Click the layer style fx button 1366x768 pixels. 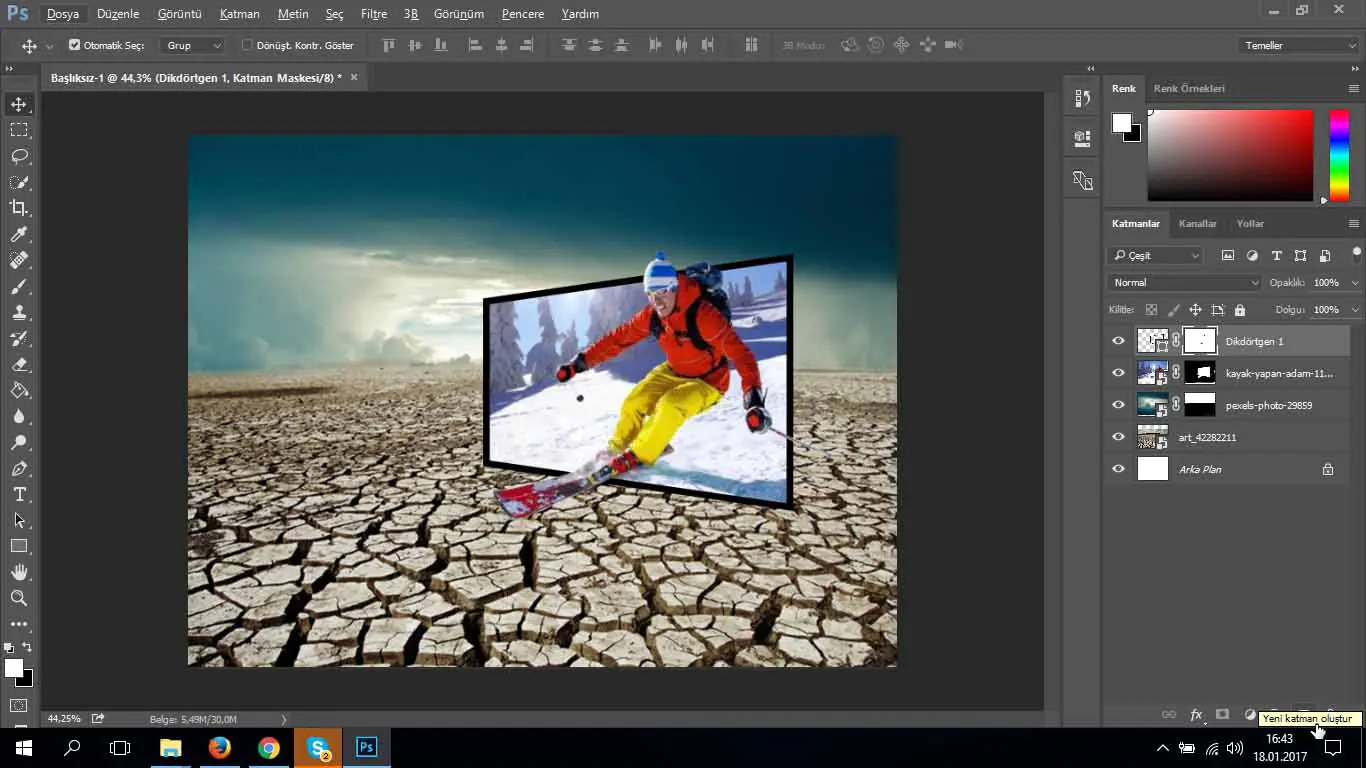tap(1196, 714)
